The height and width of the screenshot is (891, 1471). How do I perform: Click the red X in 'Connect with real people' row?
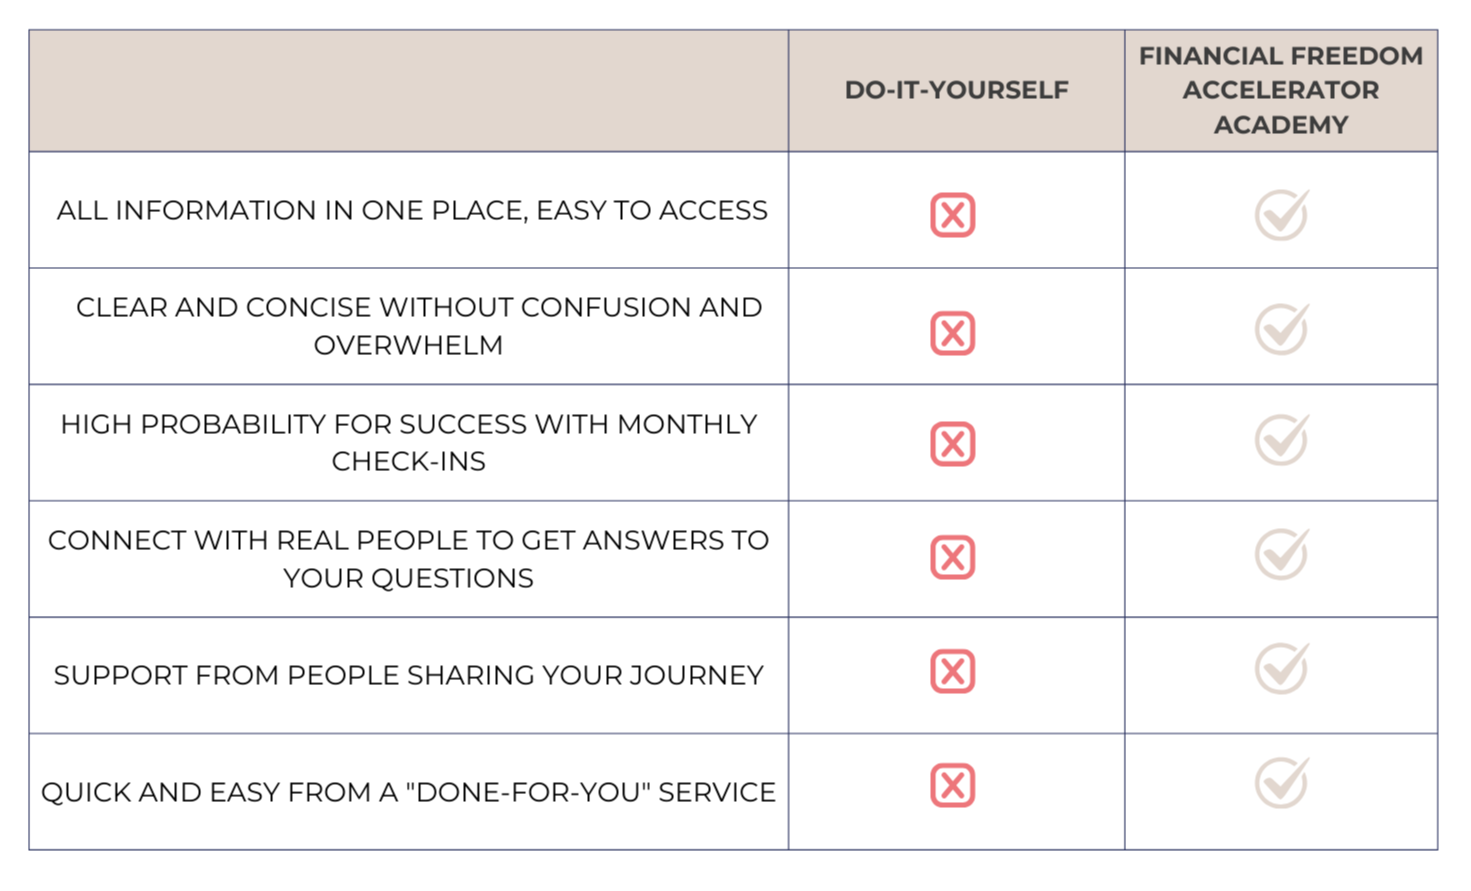tap(952, 558)
